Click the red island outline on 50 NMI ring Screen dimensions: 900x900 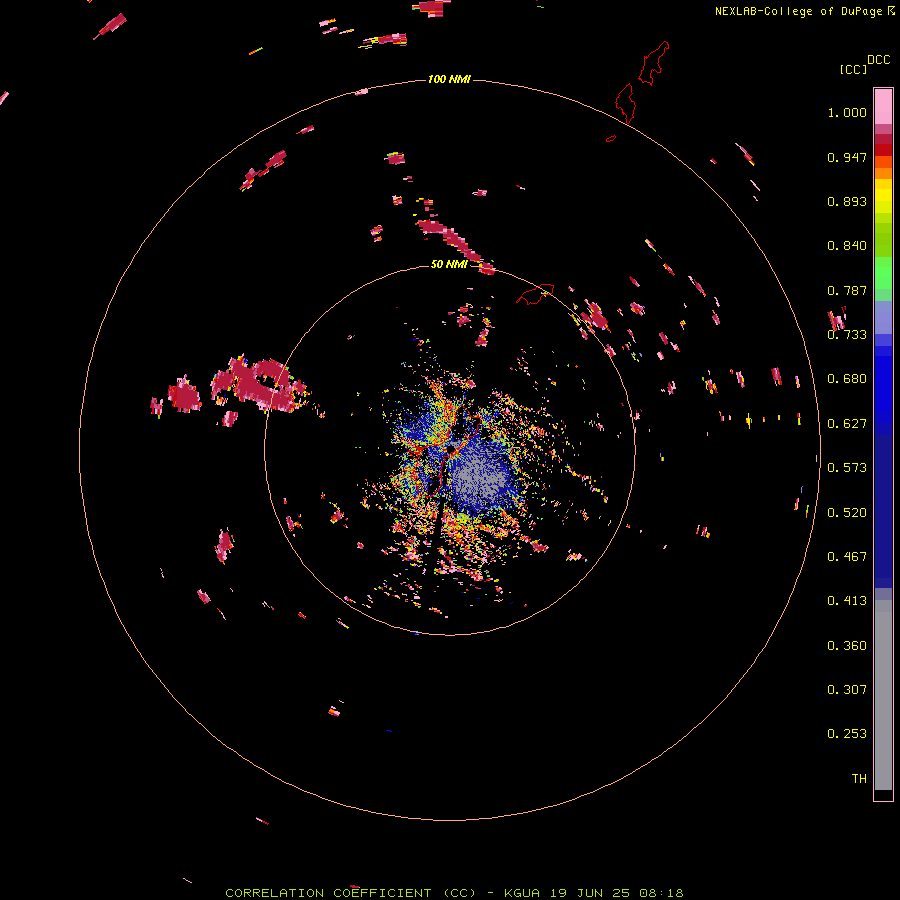(x=535, y=294)
